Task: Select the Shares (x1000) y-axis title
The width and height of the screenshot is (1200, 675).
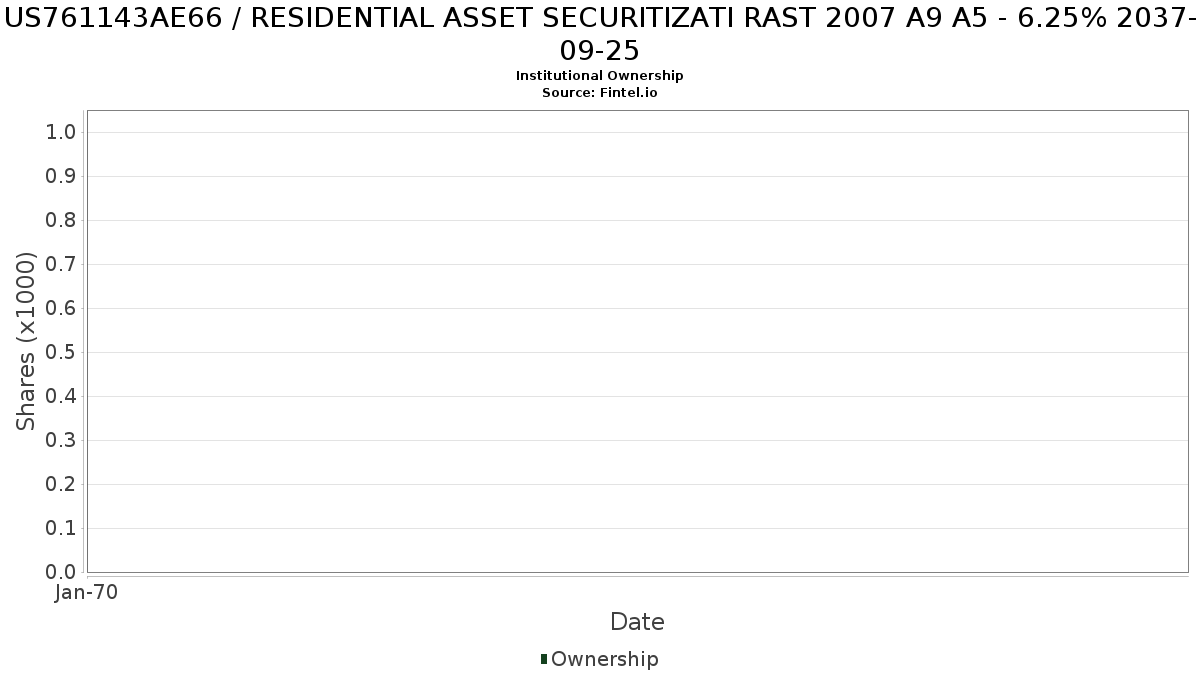Action: 26,341
